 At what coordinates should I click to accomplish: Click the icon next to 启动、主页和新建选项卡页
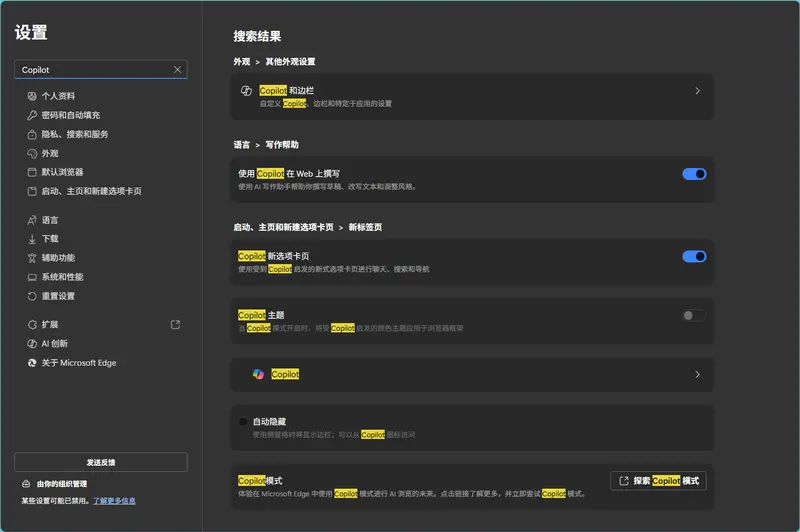point(32,191)
